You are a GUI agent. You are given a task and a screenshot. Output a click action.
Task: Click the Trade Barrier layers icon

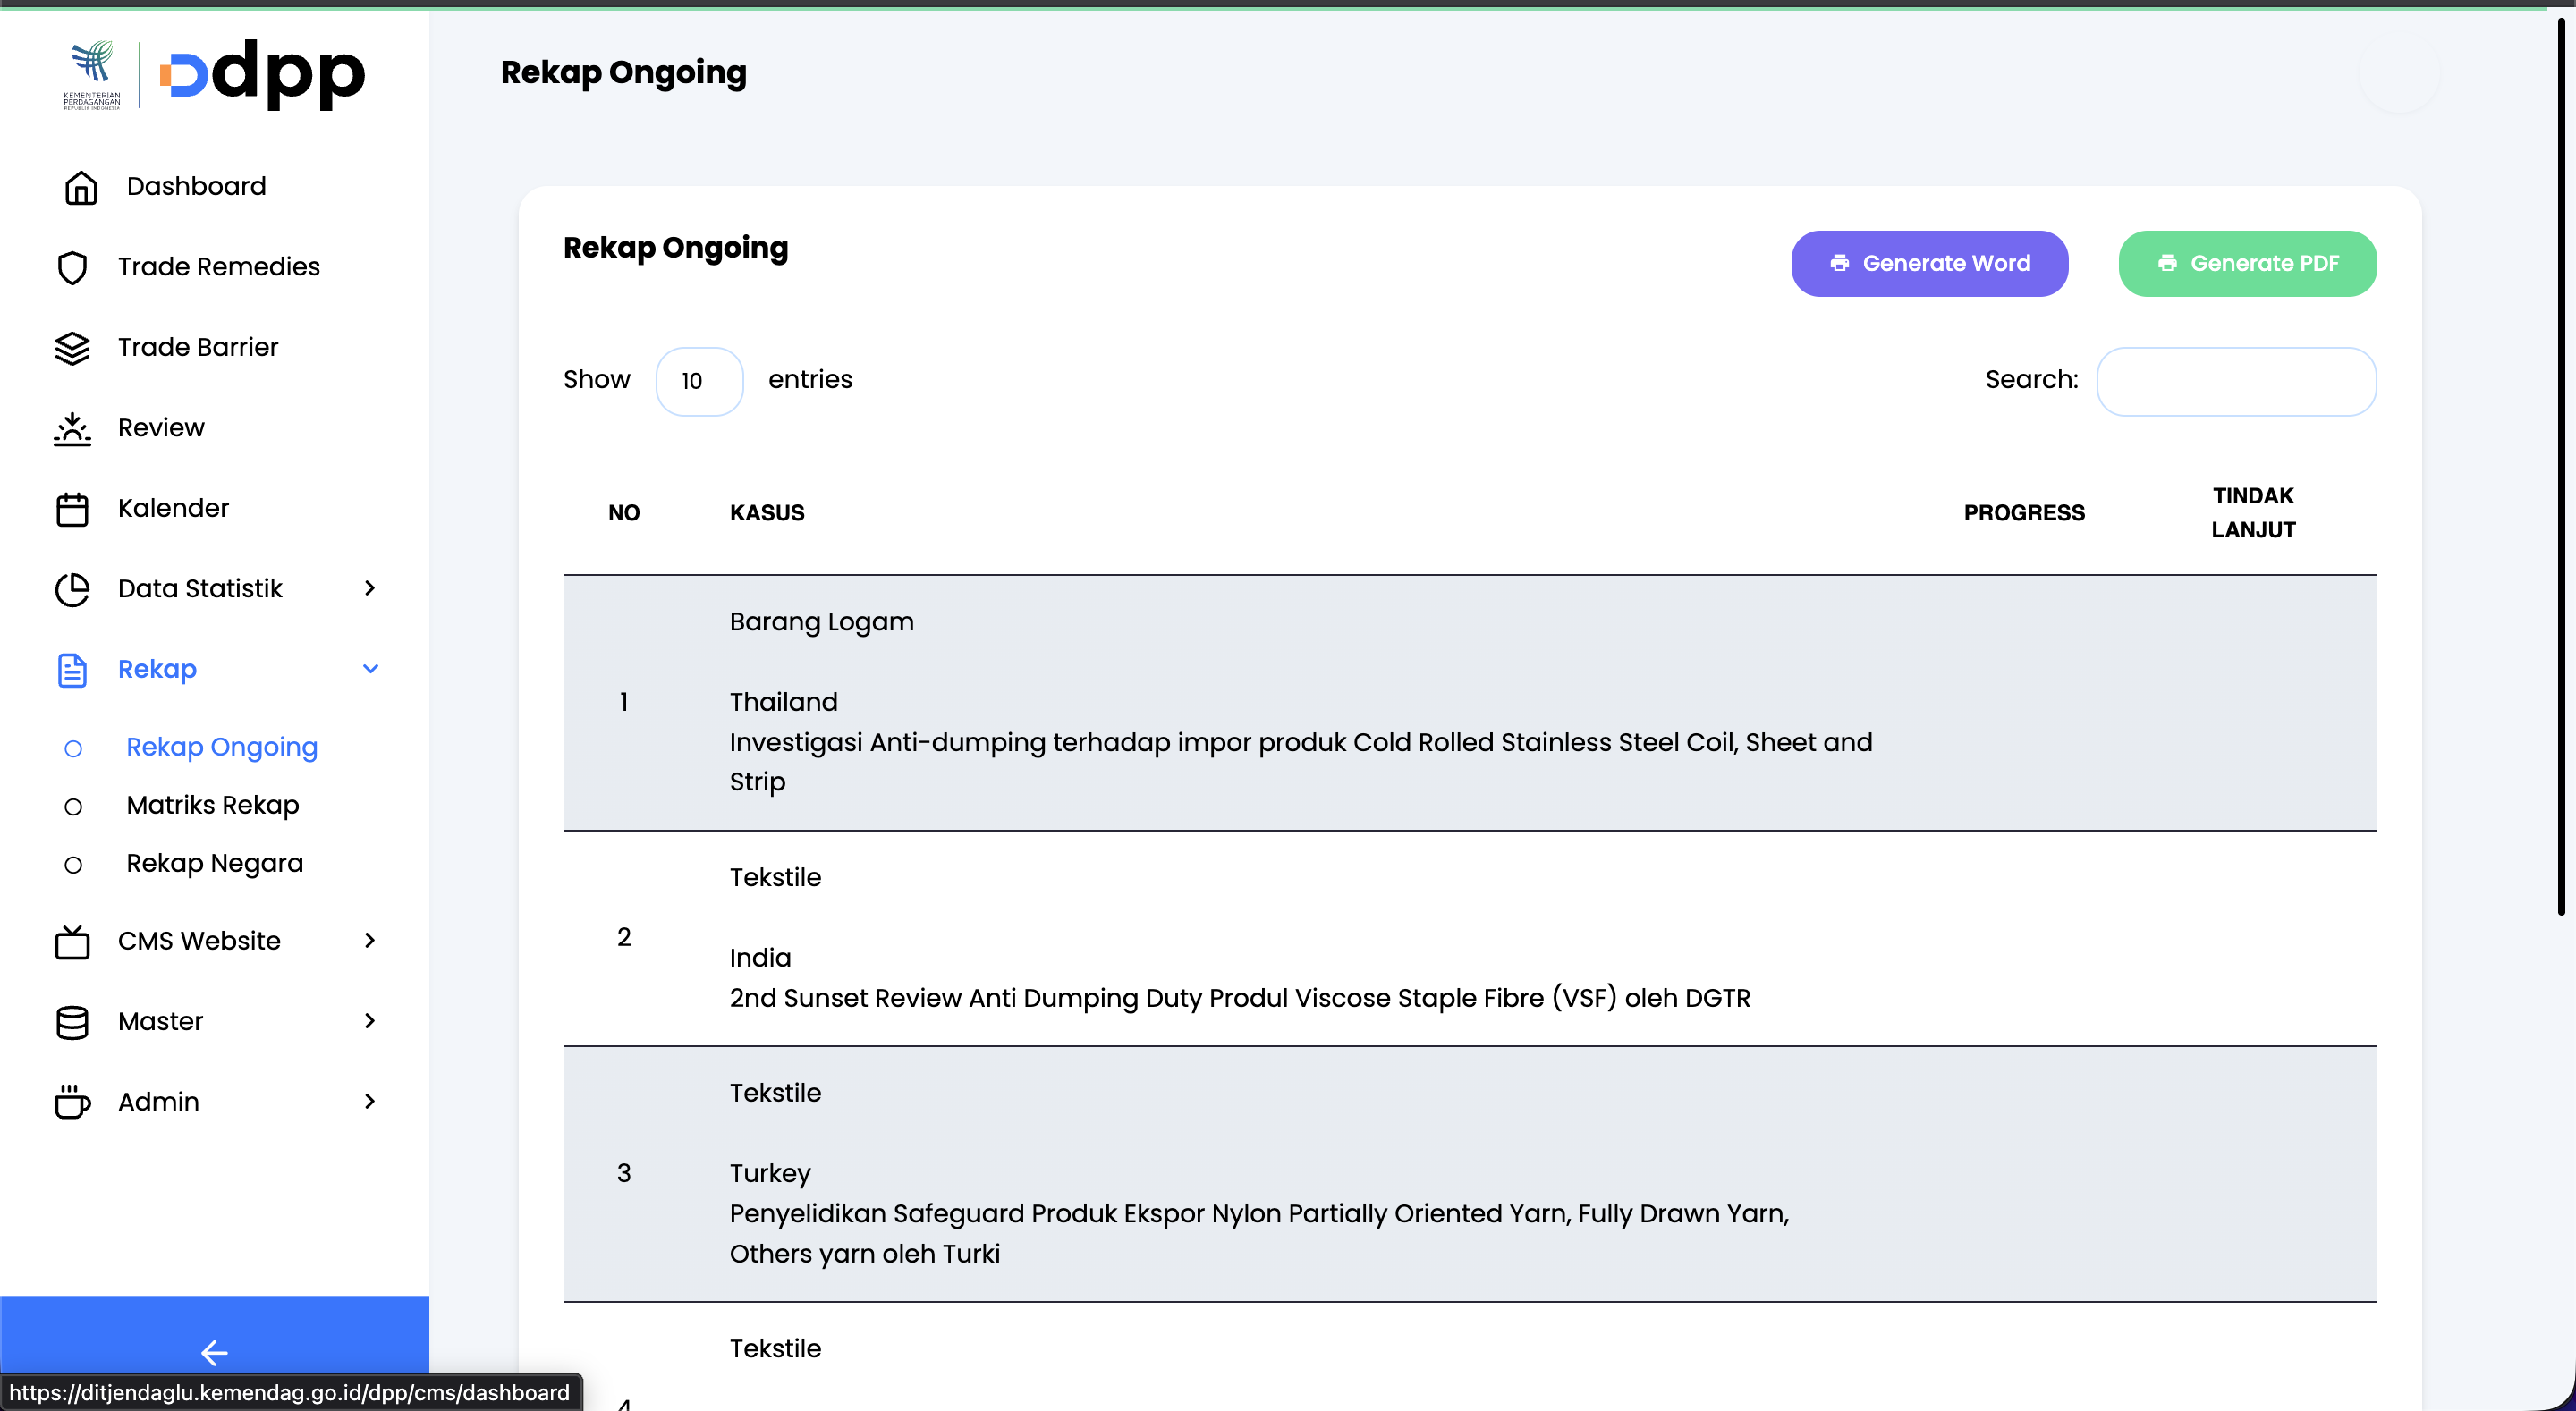(x=72, y=348)
